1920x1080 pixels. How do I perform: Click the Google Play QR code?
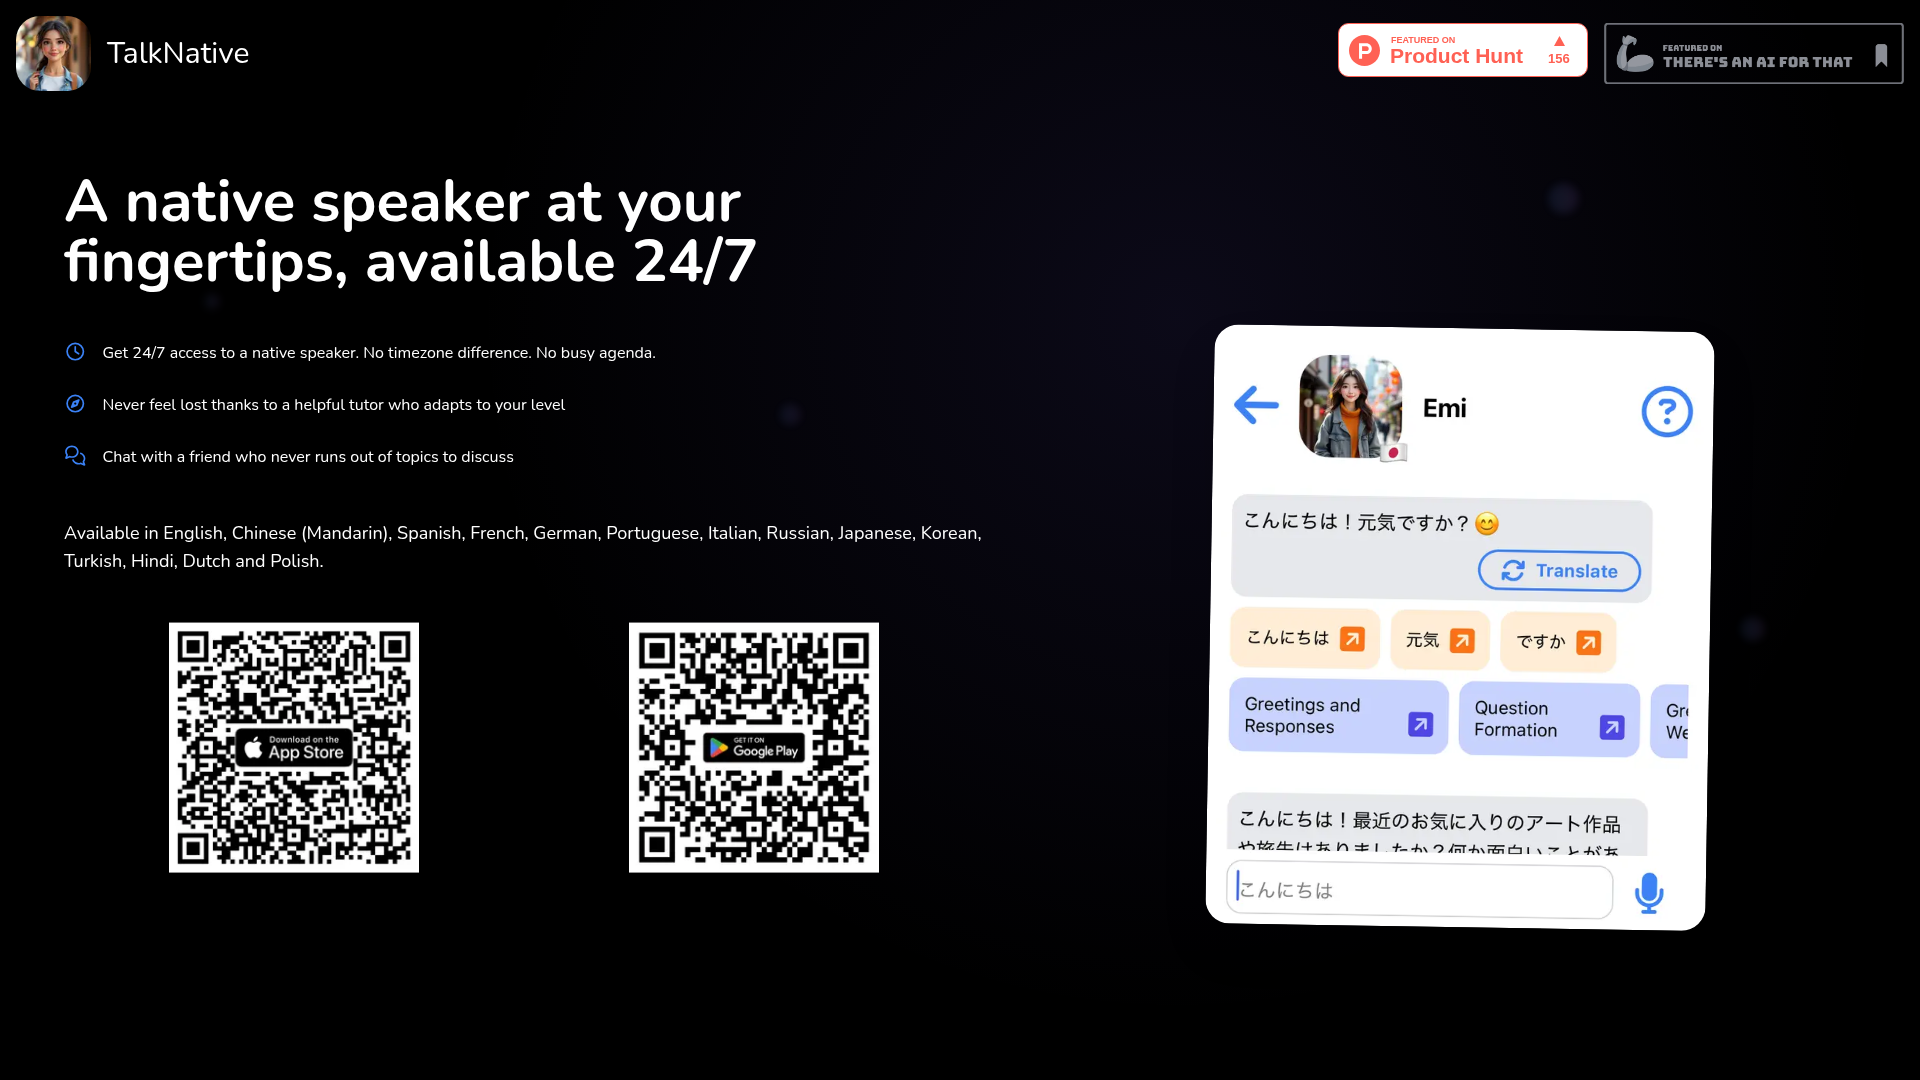coord(754,748)
